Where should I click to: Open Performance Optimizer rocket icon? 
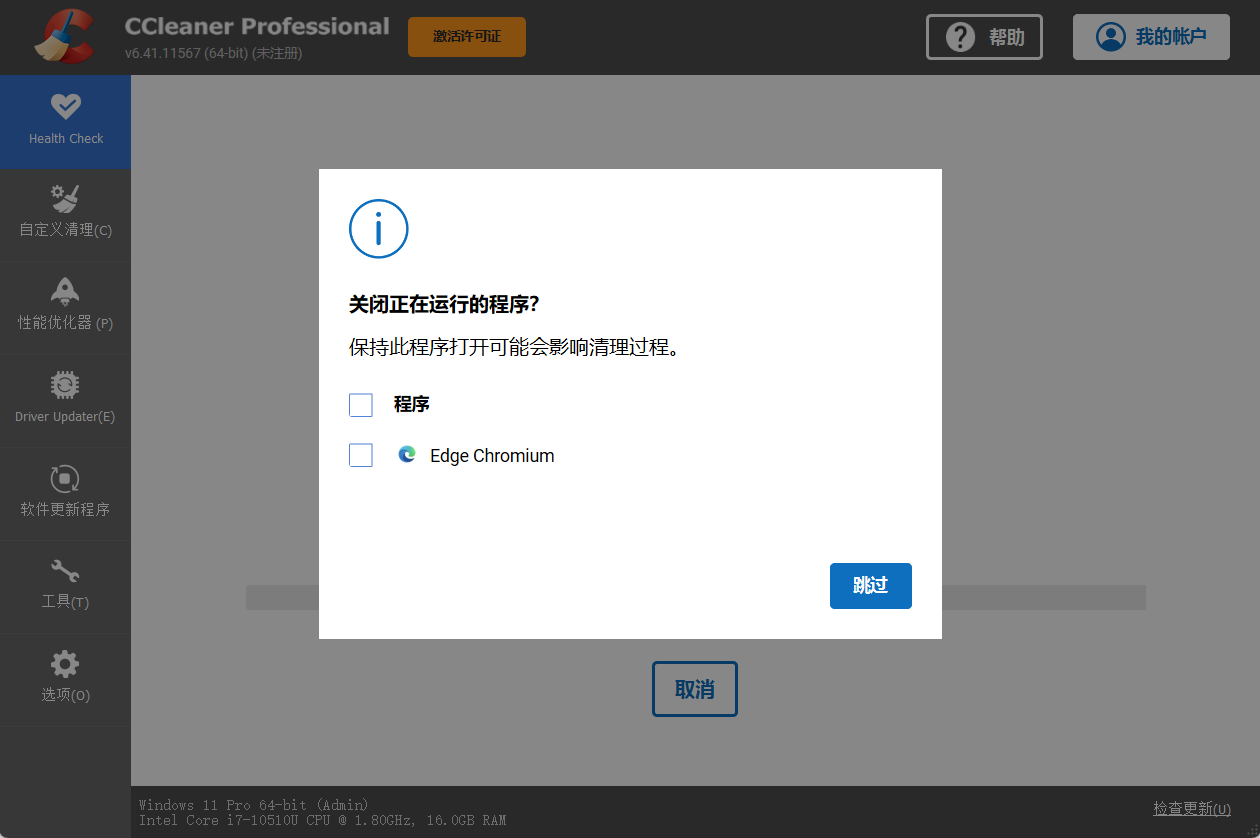[66, 291]
